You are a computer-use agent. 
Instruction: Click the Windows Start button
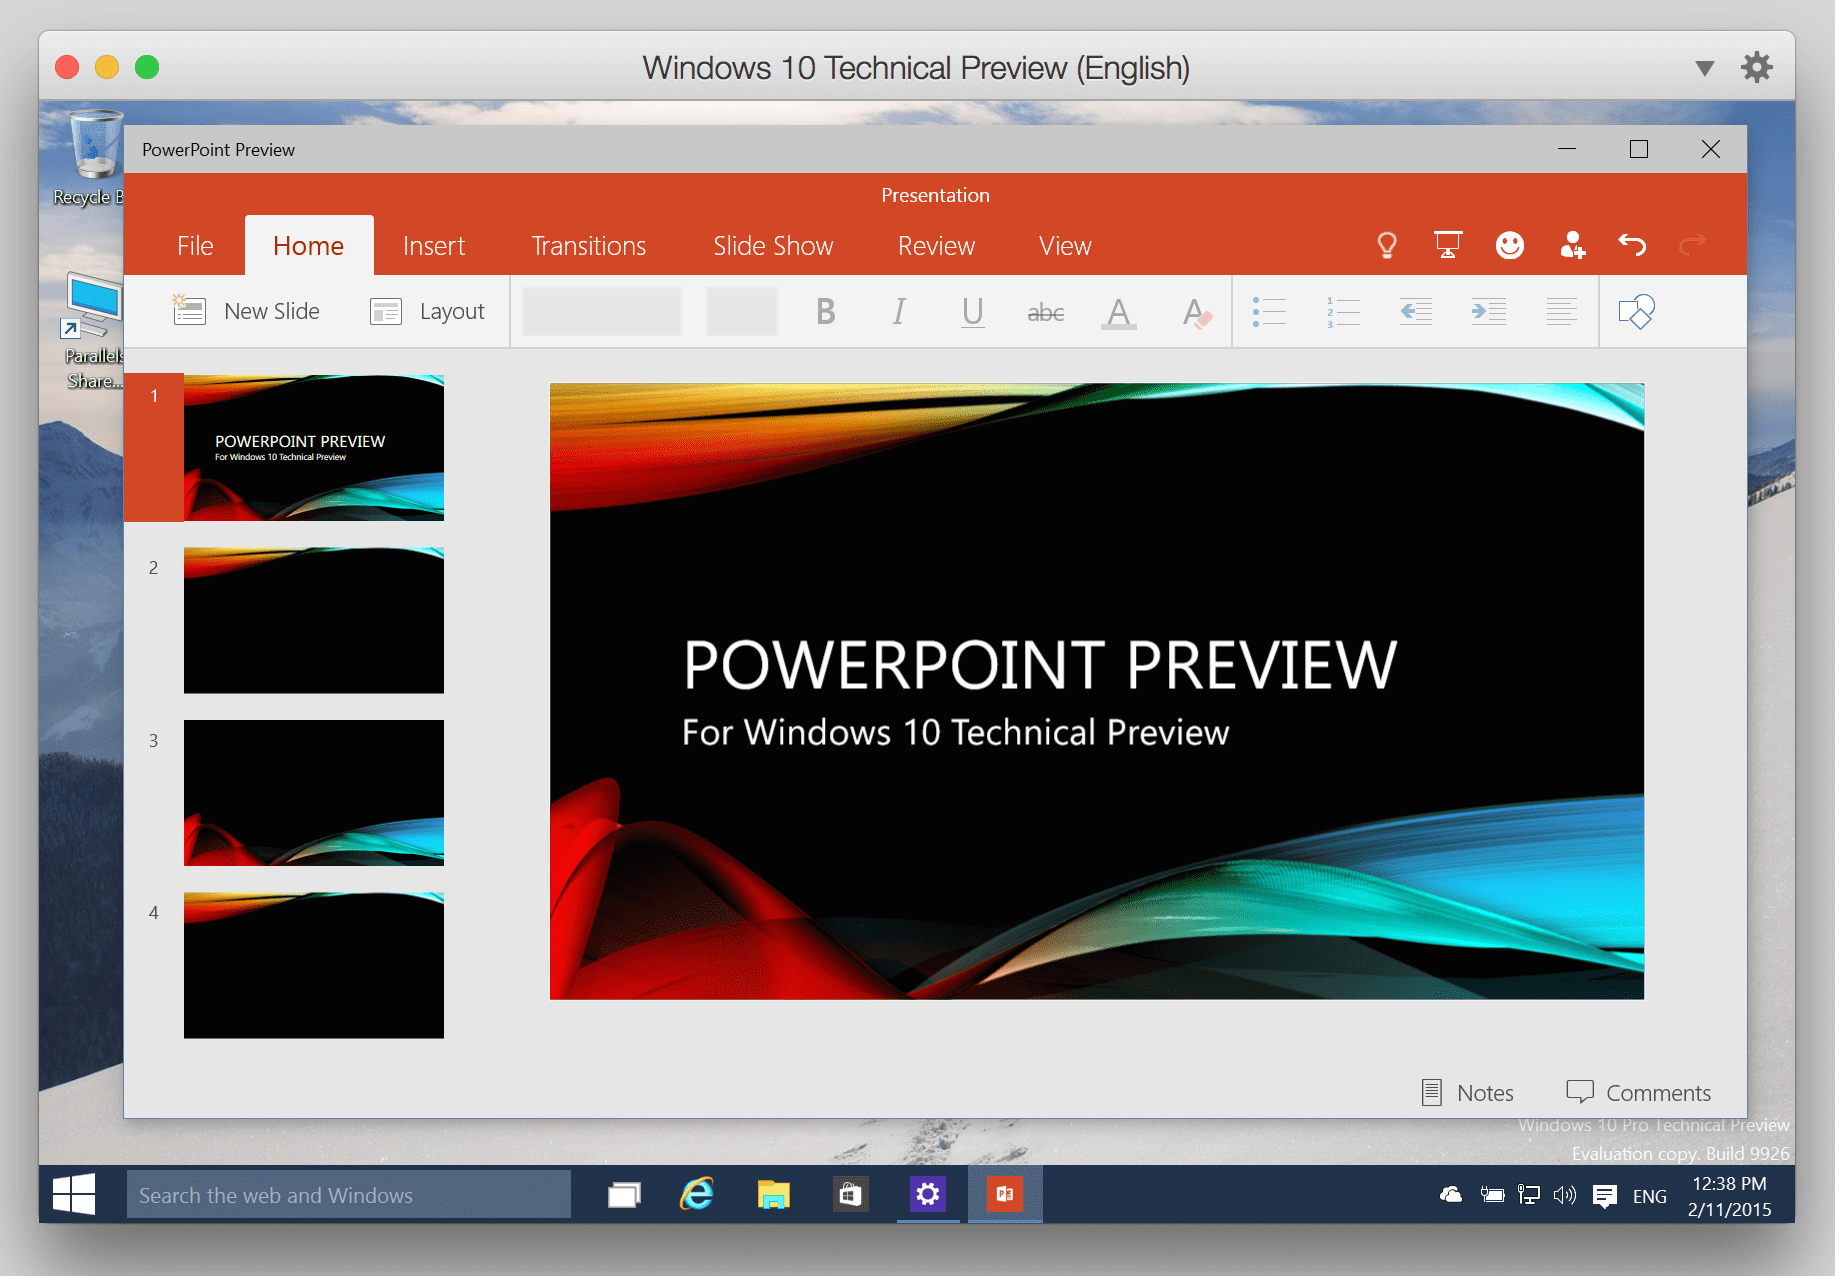74,1194
